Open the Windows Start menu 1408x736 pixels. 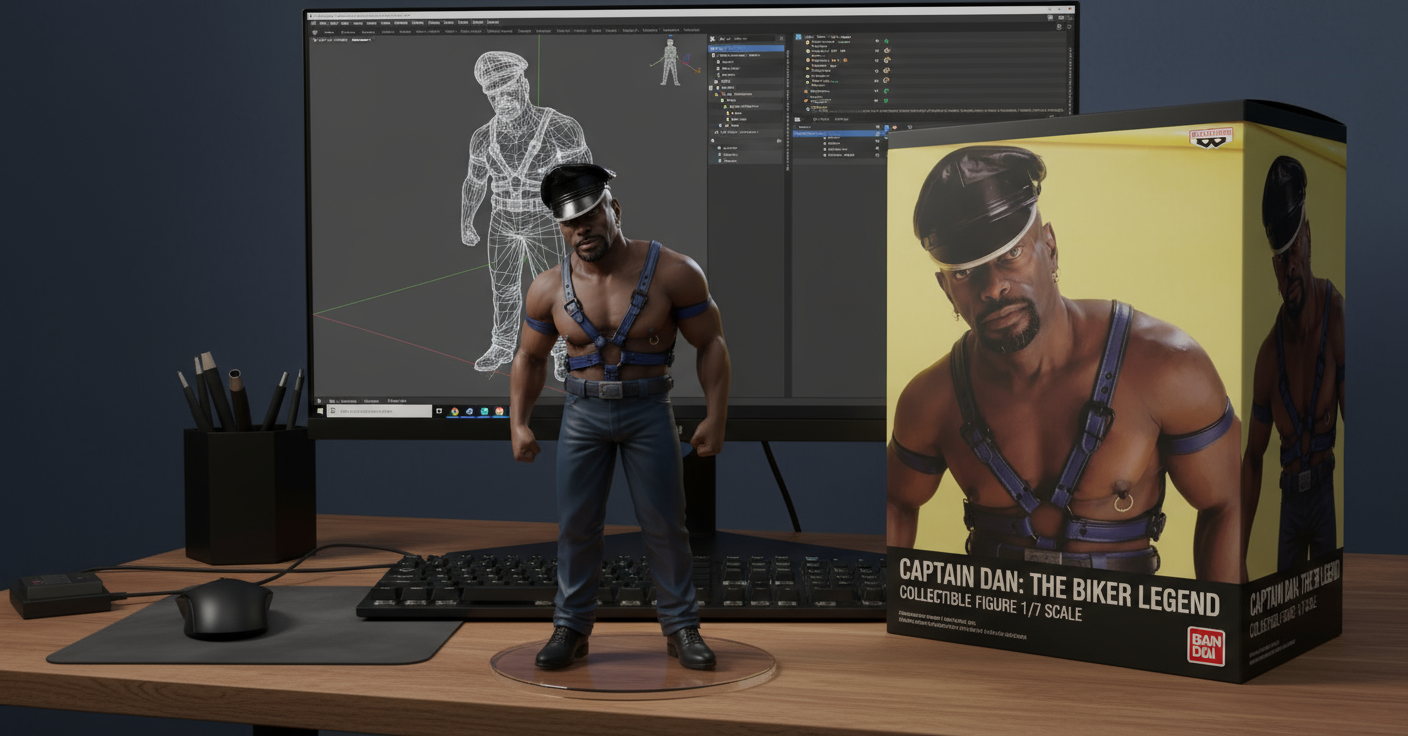pyautogui.click(x=320, y=411)
